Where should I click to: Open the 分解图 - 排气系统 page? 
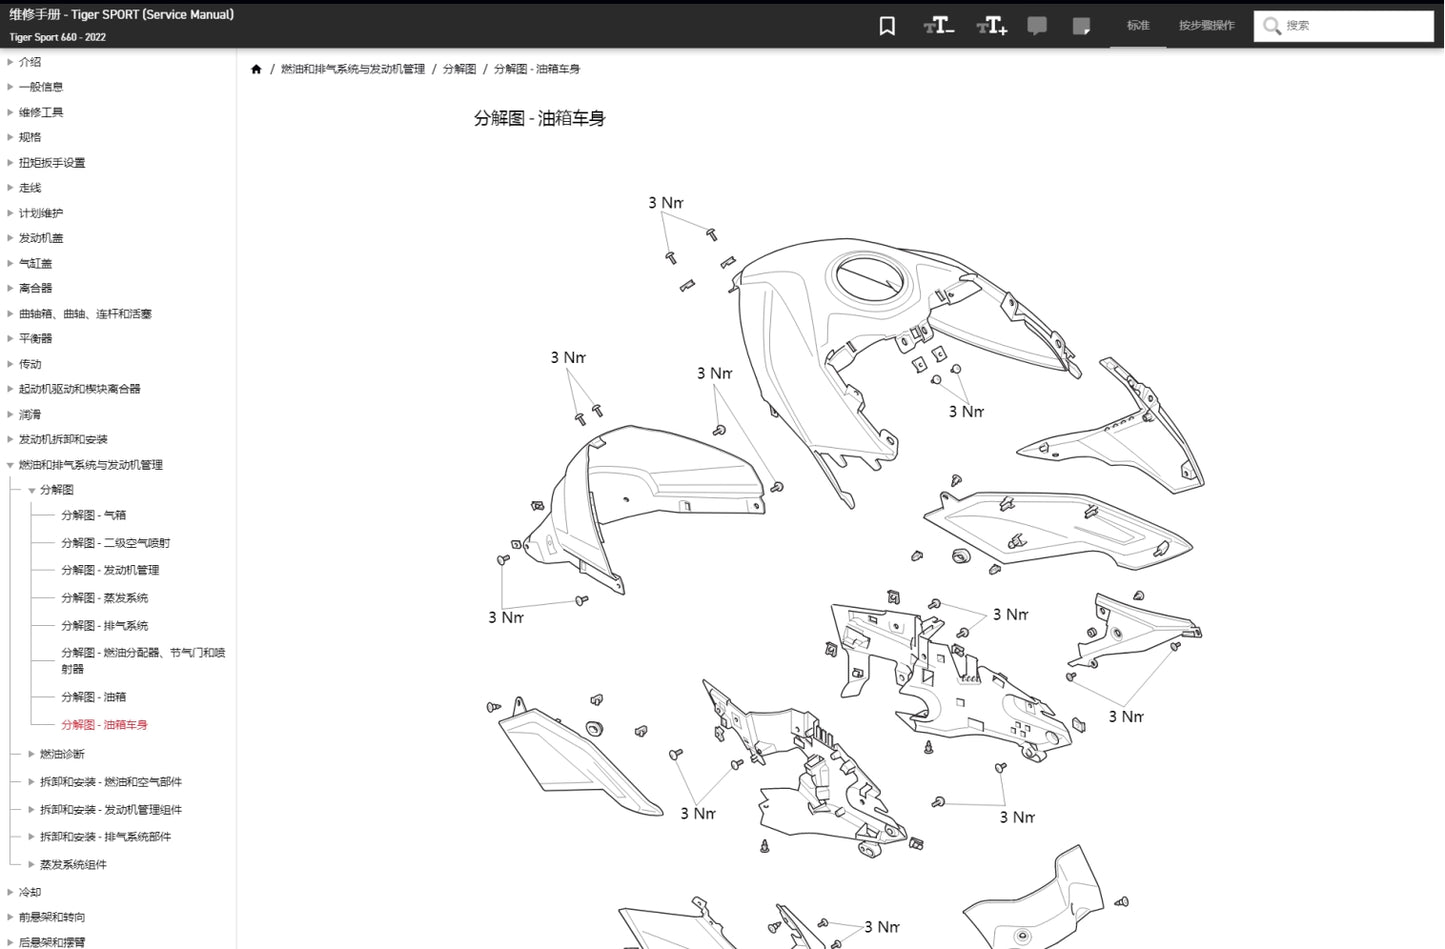point(104,625)
